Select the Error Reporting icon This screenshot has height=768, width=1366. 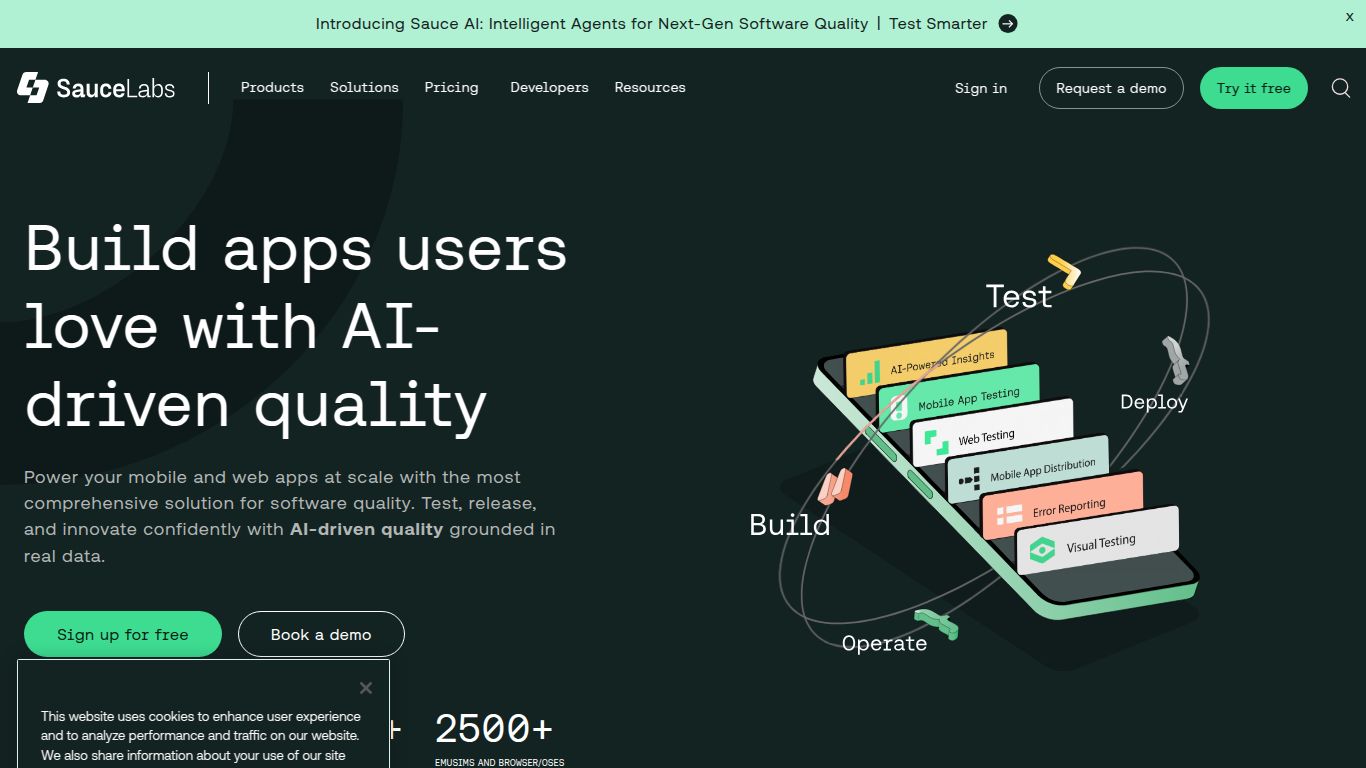(x=1009, y=516)
